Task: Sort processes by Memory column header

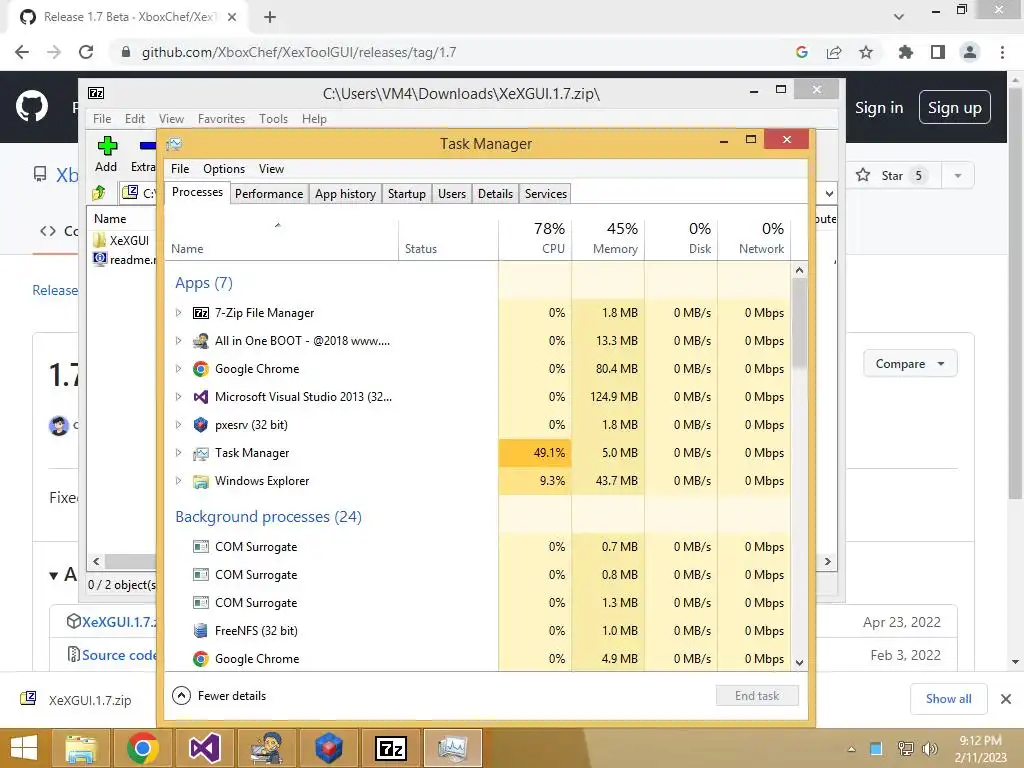Action: (608, 238)
